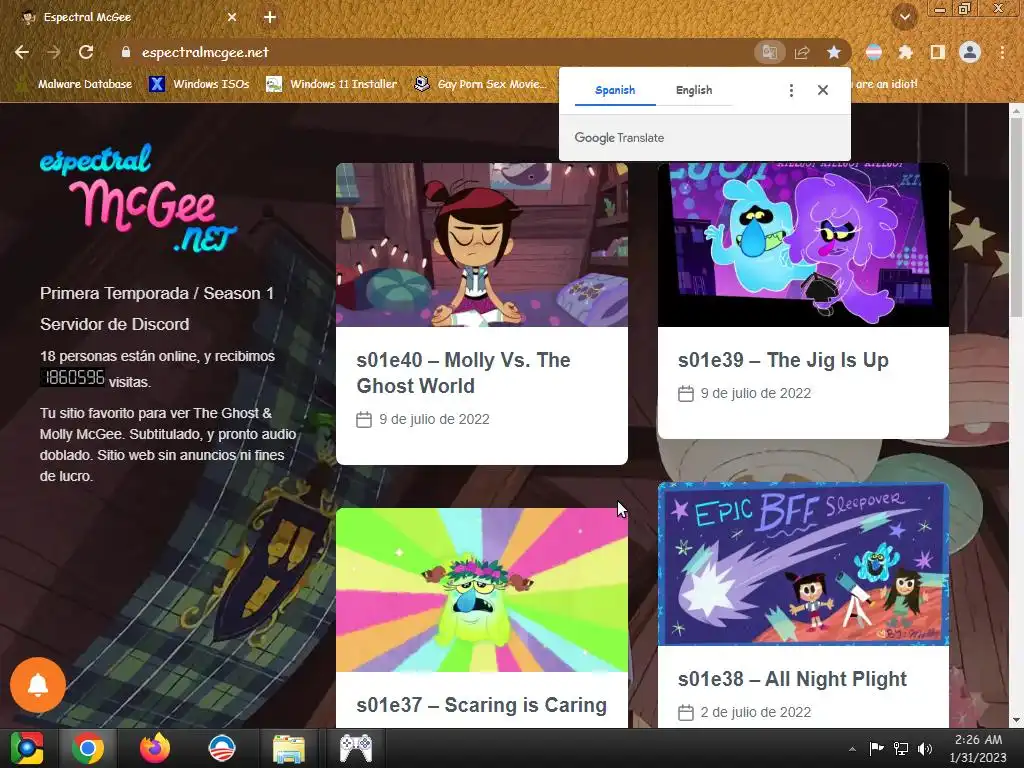Screen dimensions: 1024x768
Task: Open Molly Vs. The Ghost World thumbnail
Action: 482,245
